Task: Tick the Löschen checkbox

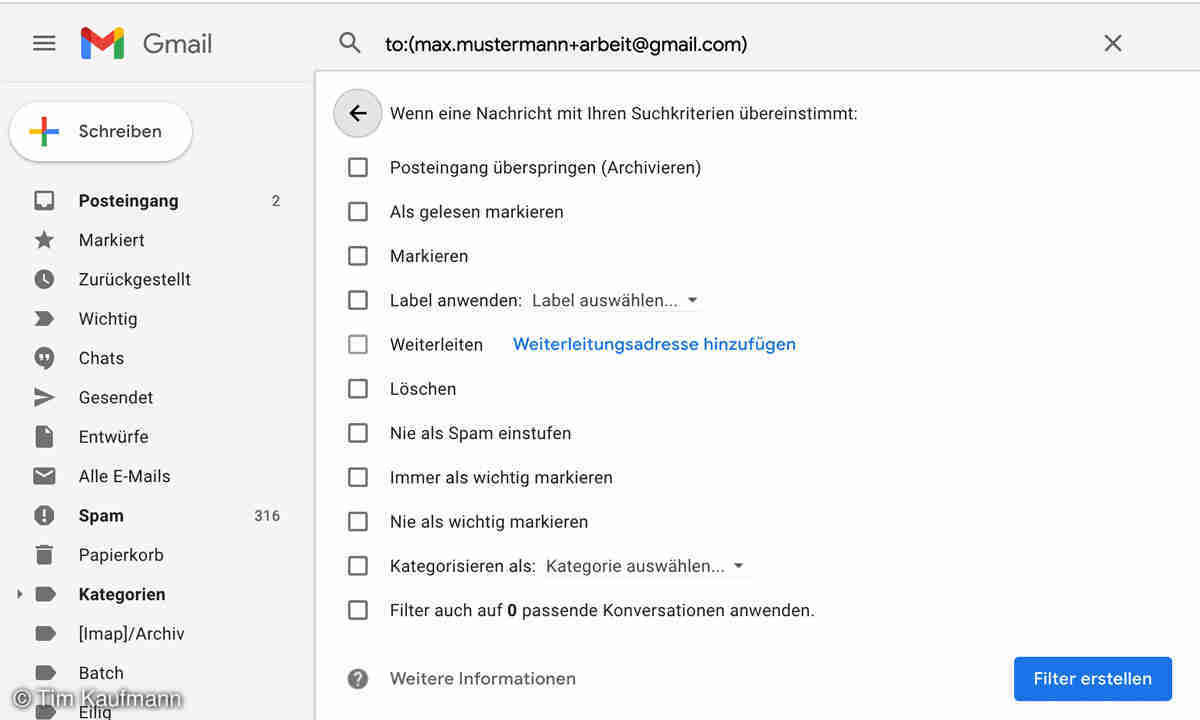Action: click(x=358, y=389)
